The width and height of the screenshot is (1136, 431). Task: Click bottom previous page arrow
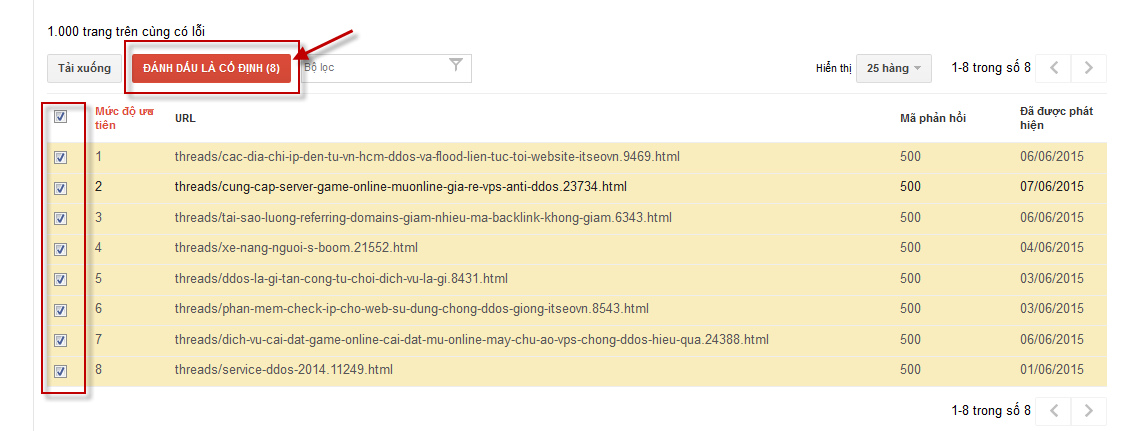click(x=1054, y=410)
